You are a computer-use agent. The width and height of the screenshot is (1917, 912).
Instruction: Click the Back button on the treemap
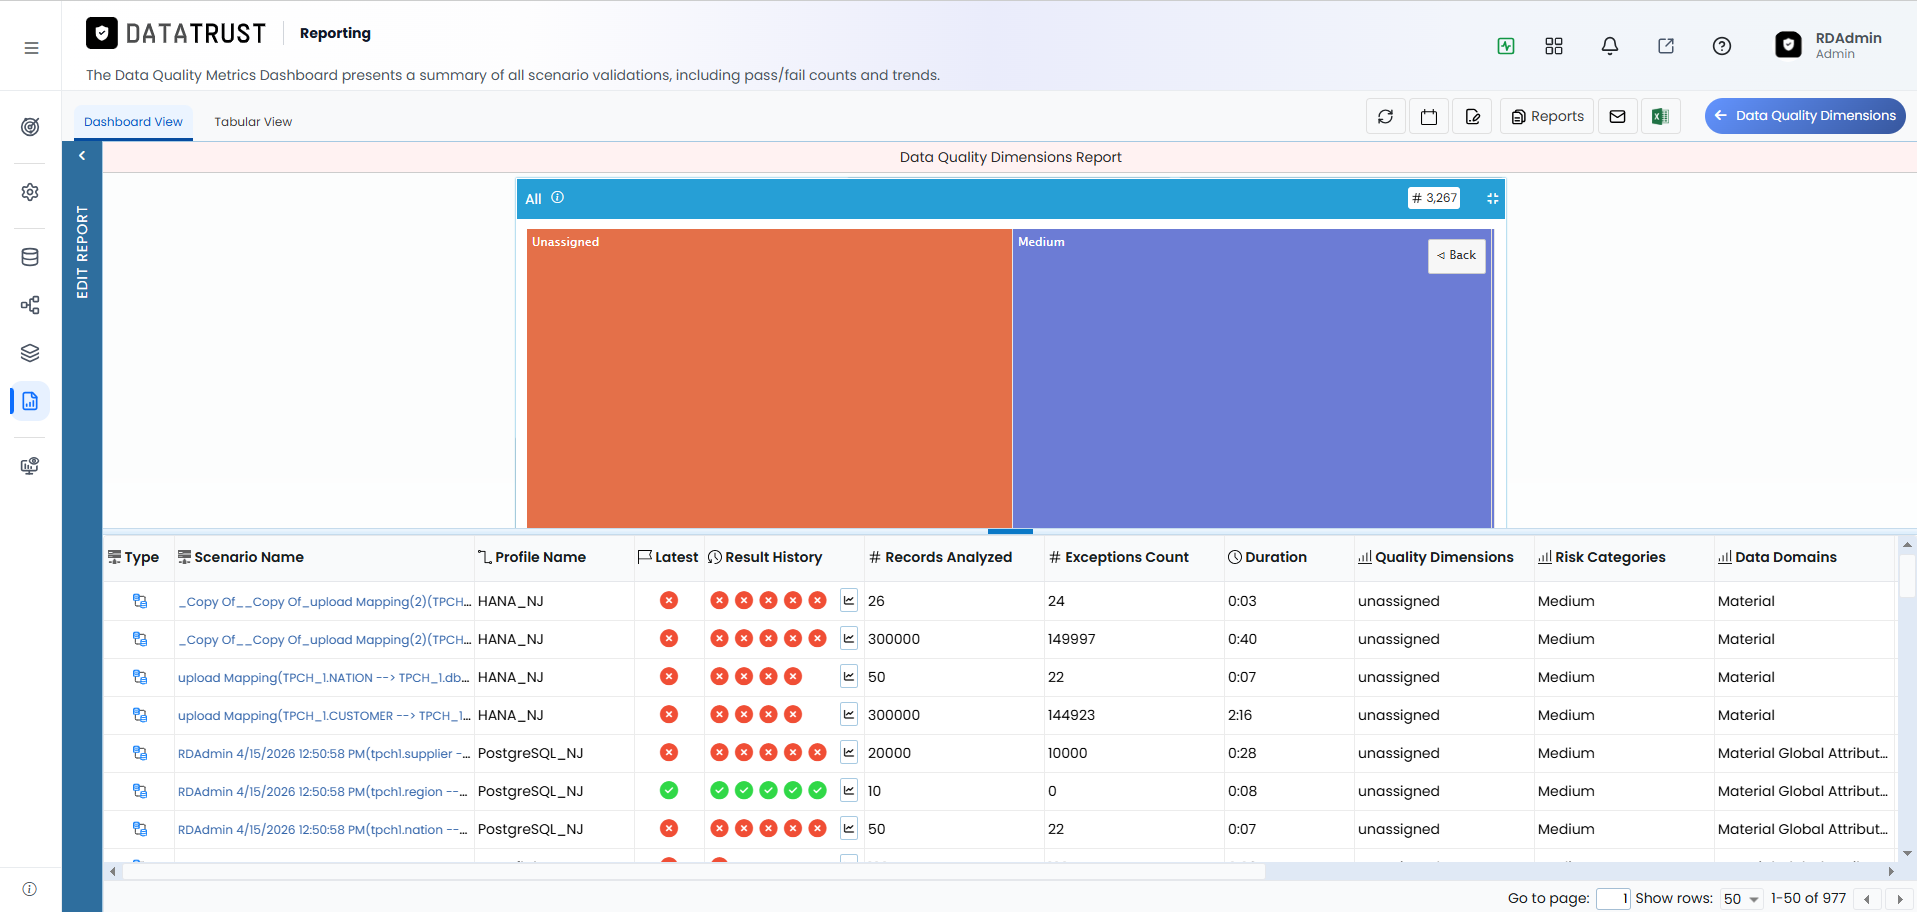1457,256
